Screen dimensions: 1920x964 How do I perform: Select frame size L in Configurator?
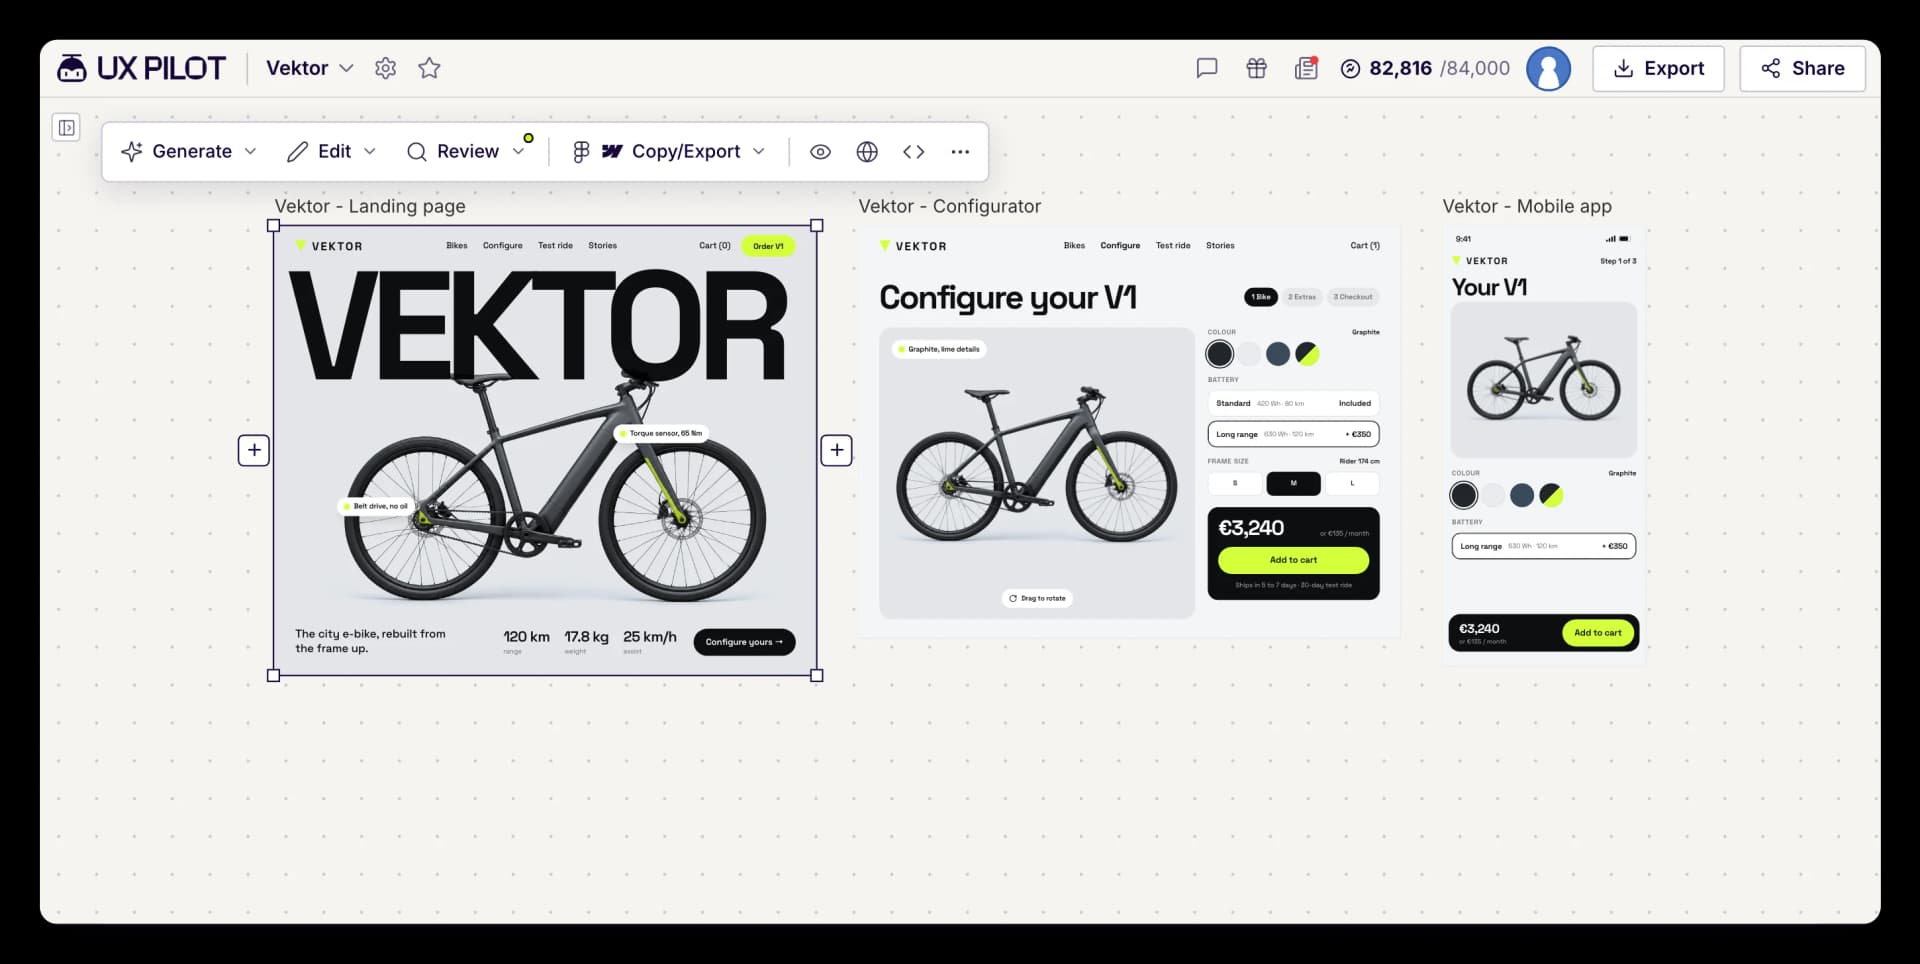pos(1352,483)
